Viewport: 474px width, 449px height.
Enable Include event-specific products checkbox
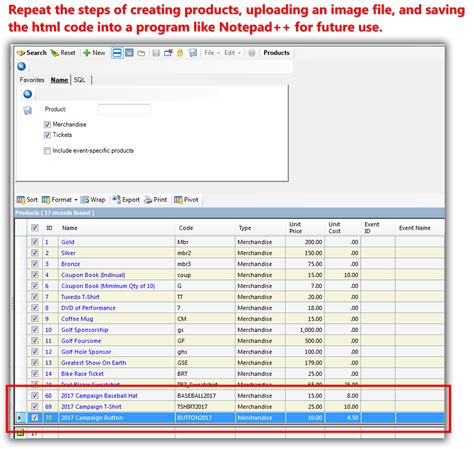[47, 151]
